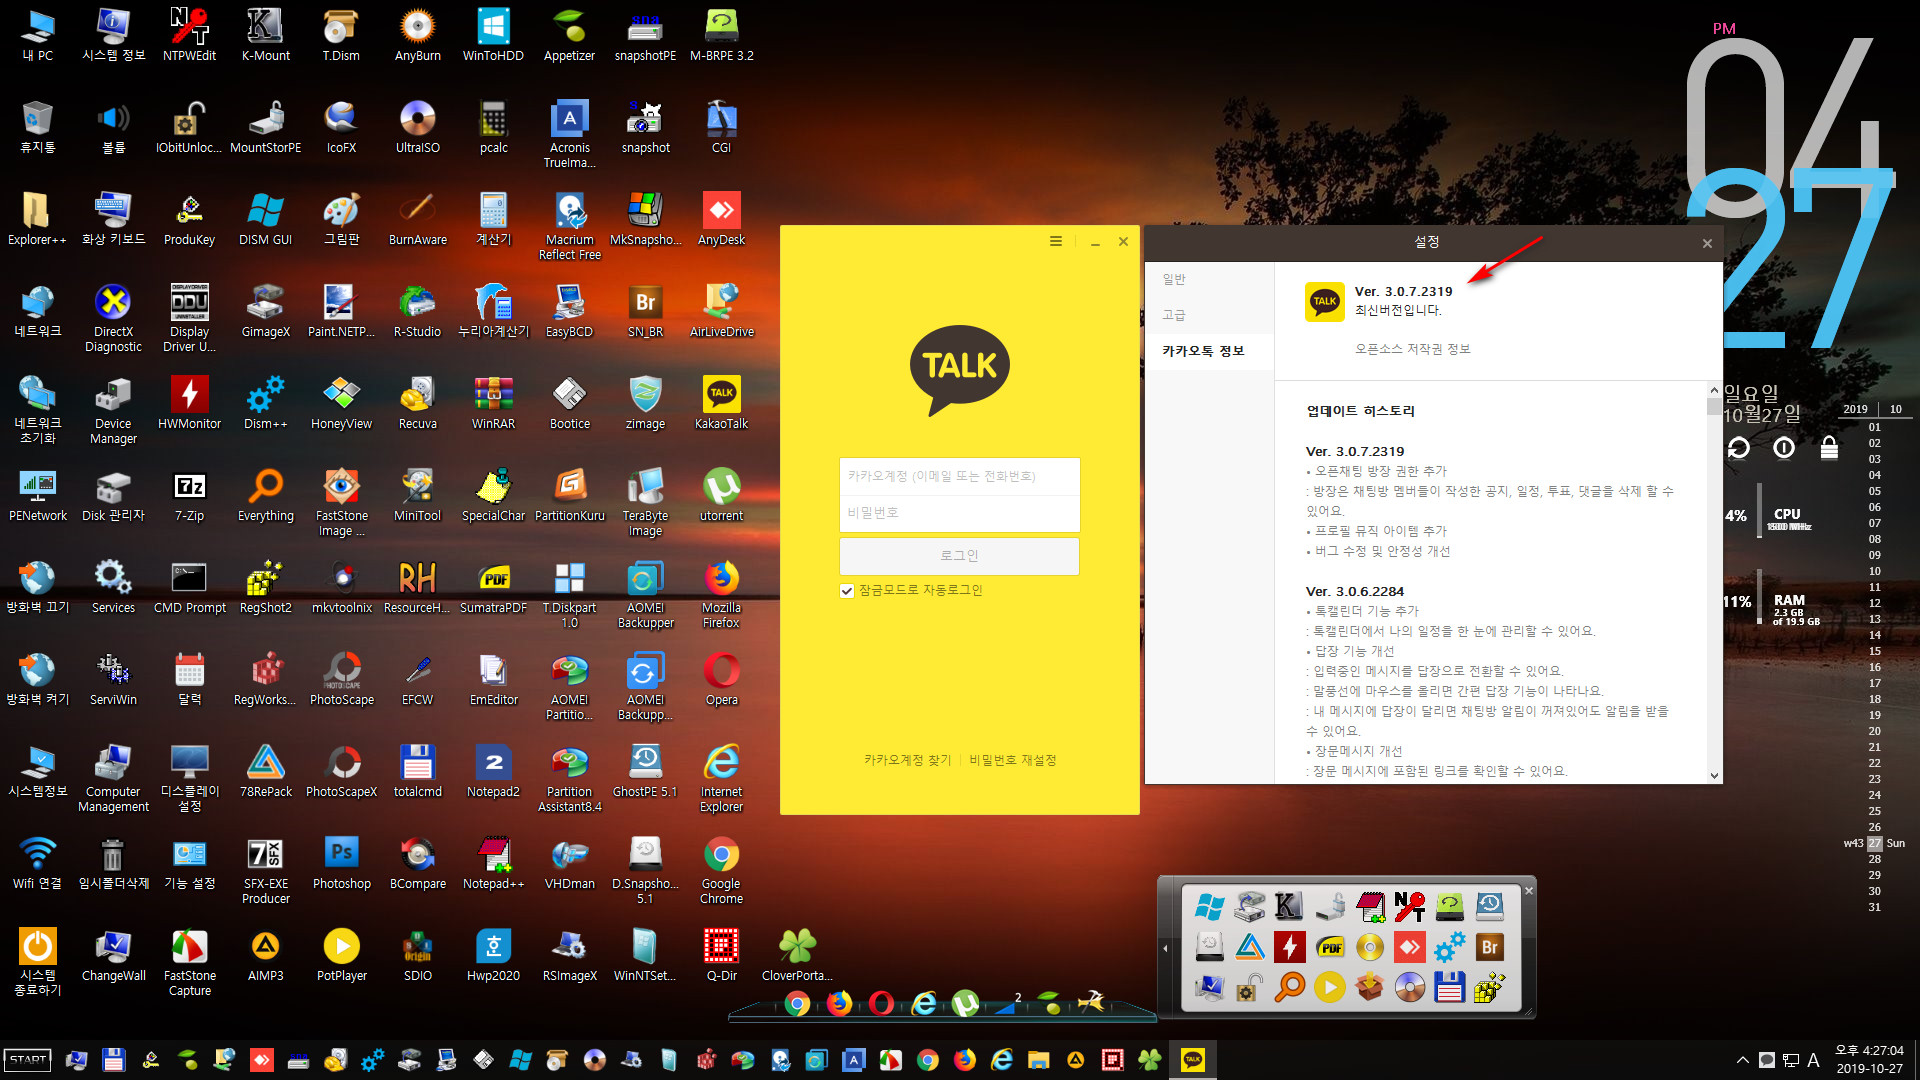The height and width of the screenshot is (1080, 1920).
Task: Launch totalcmd desktop icon
Action: pos(417,770)
